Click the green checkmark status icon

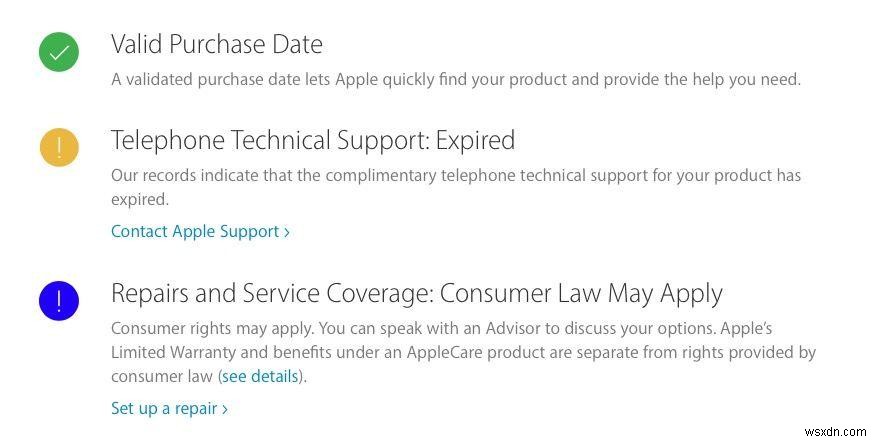(59, 52)
